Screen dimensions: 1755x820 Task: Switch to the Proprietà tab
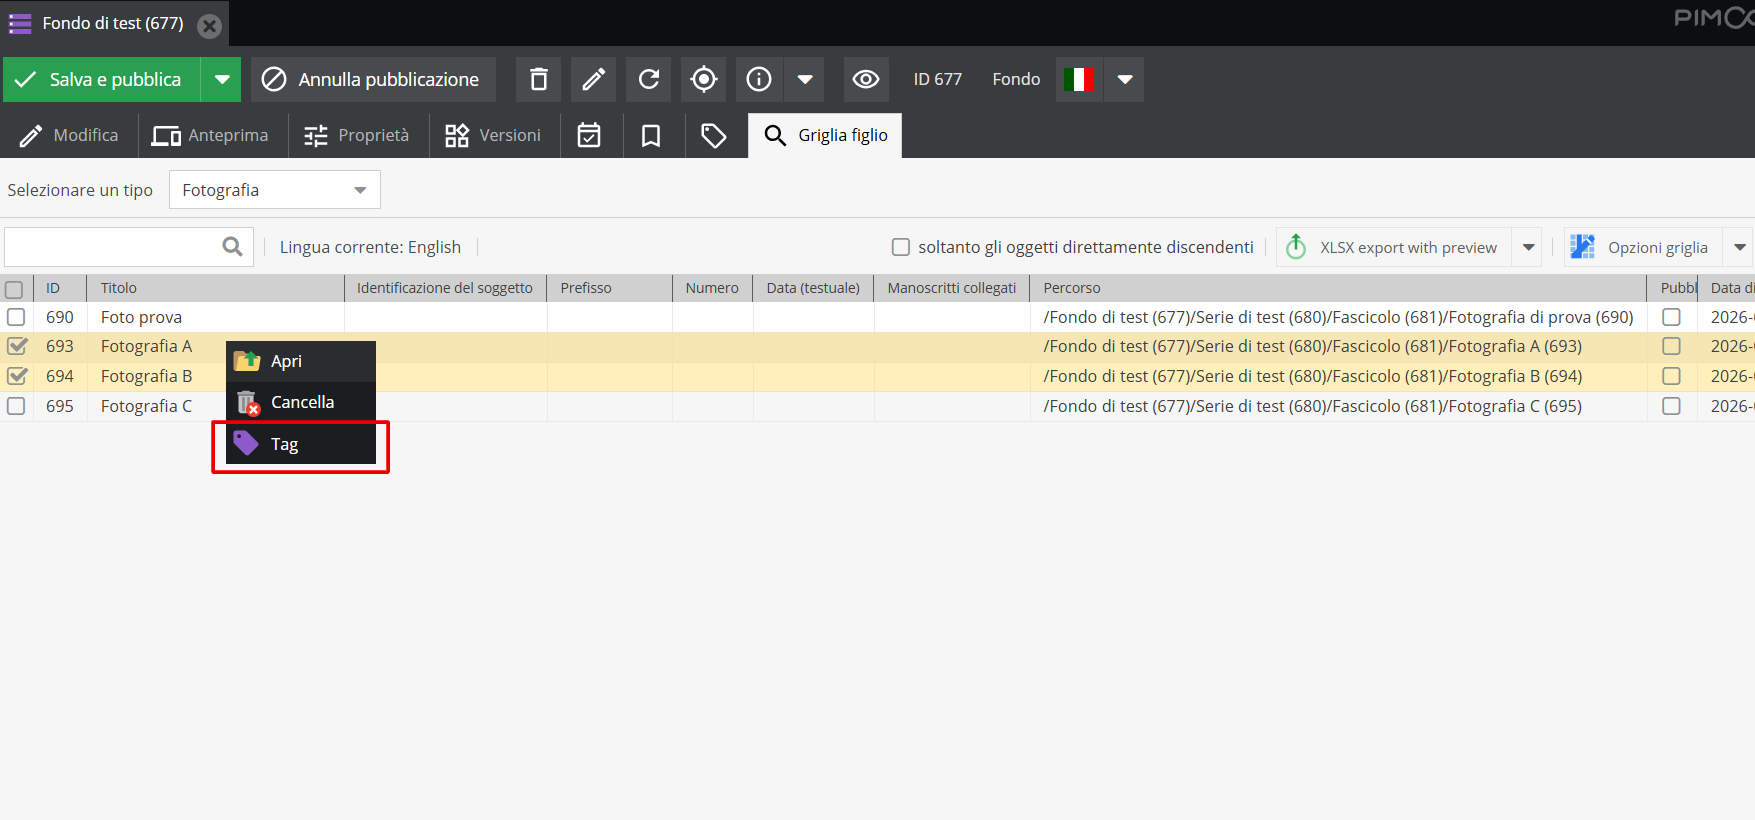358,135
